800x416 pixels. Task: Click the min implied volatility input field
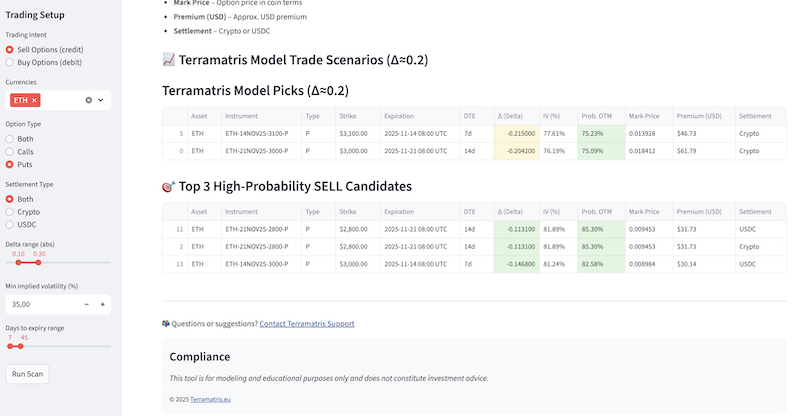[40, 304]
